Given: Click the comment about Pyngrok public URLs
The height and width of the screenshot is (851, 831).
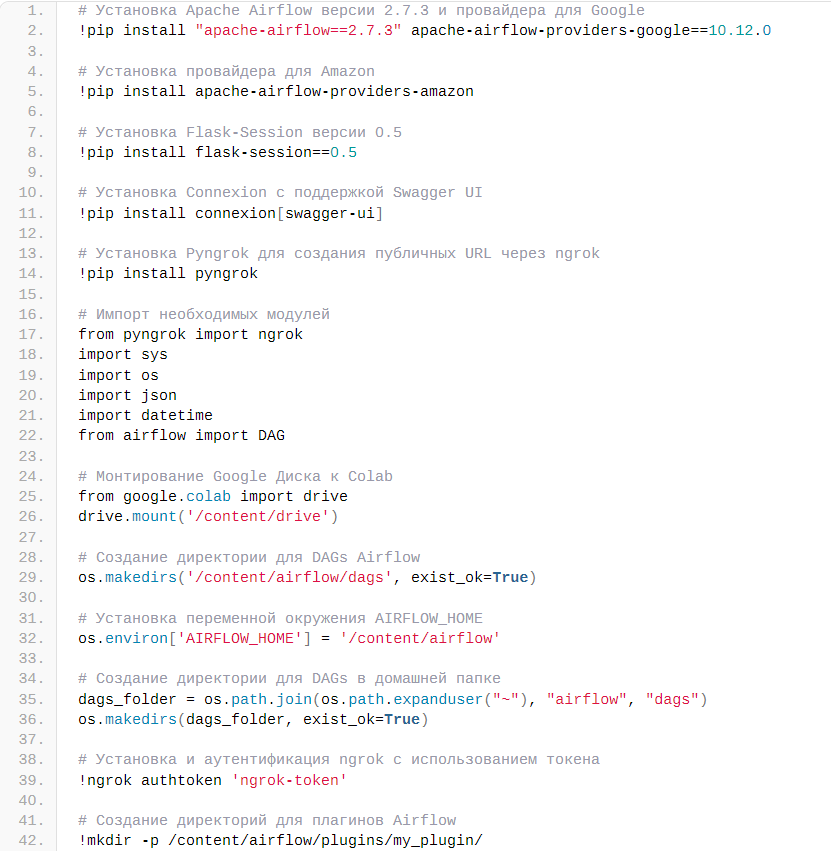Looking at the screenshot, I should (x=339, y=253).
